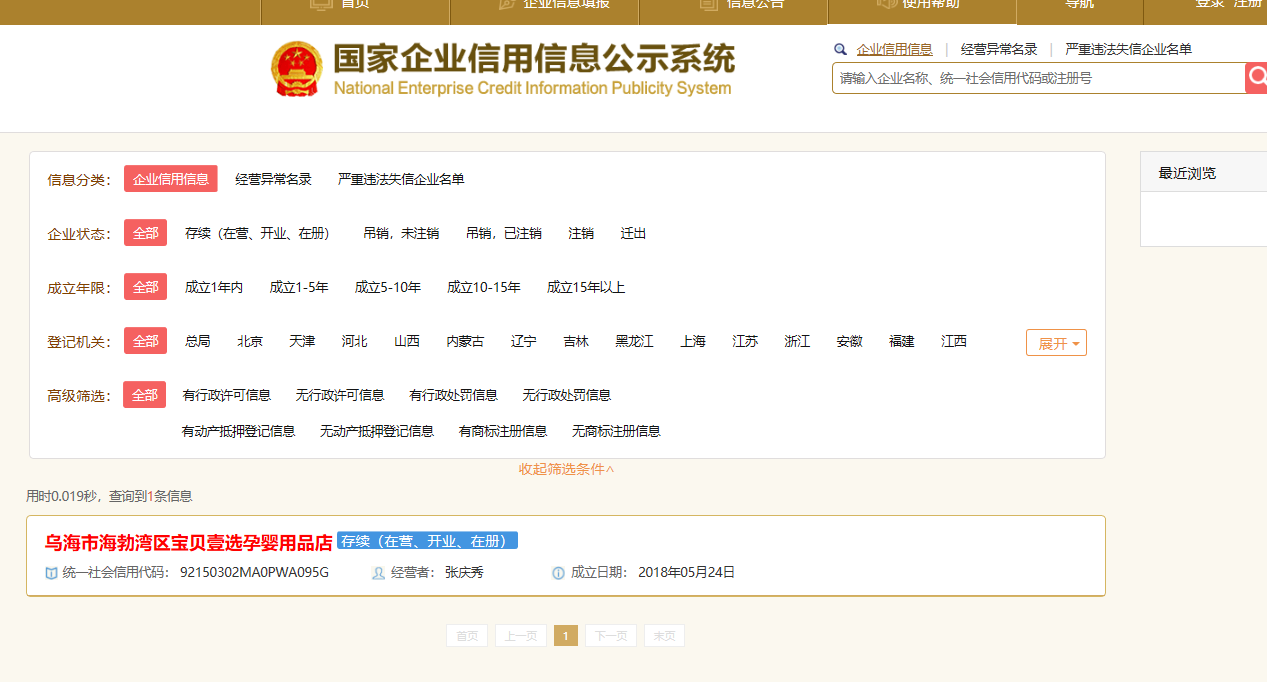Select 严重违法失信企业名单 in 信息分类 filter
Viewport: 1267px width, 682px height.
coord(401,179)
